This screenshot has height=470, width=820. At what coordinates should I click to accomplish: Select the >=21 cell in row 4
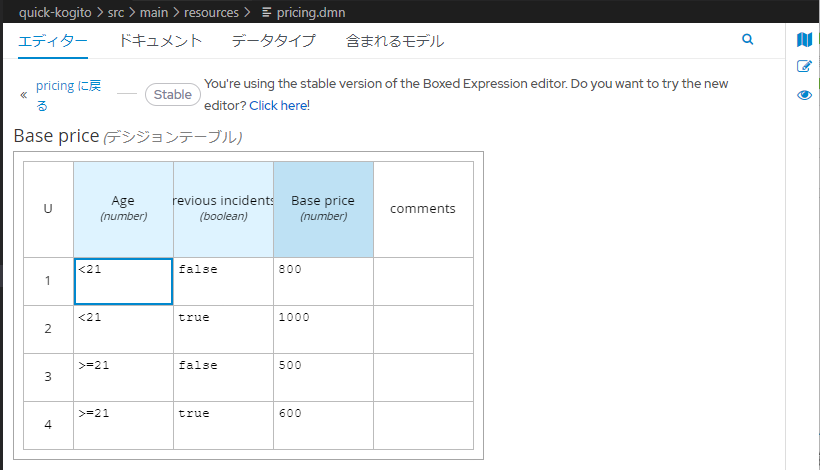click(123, 425)
